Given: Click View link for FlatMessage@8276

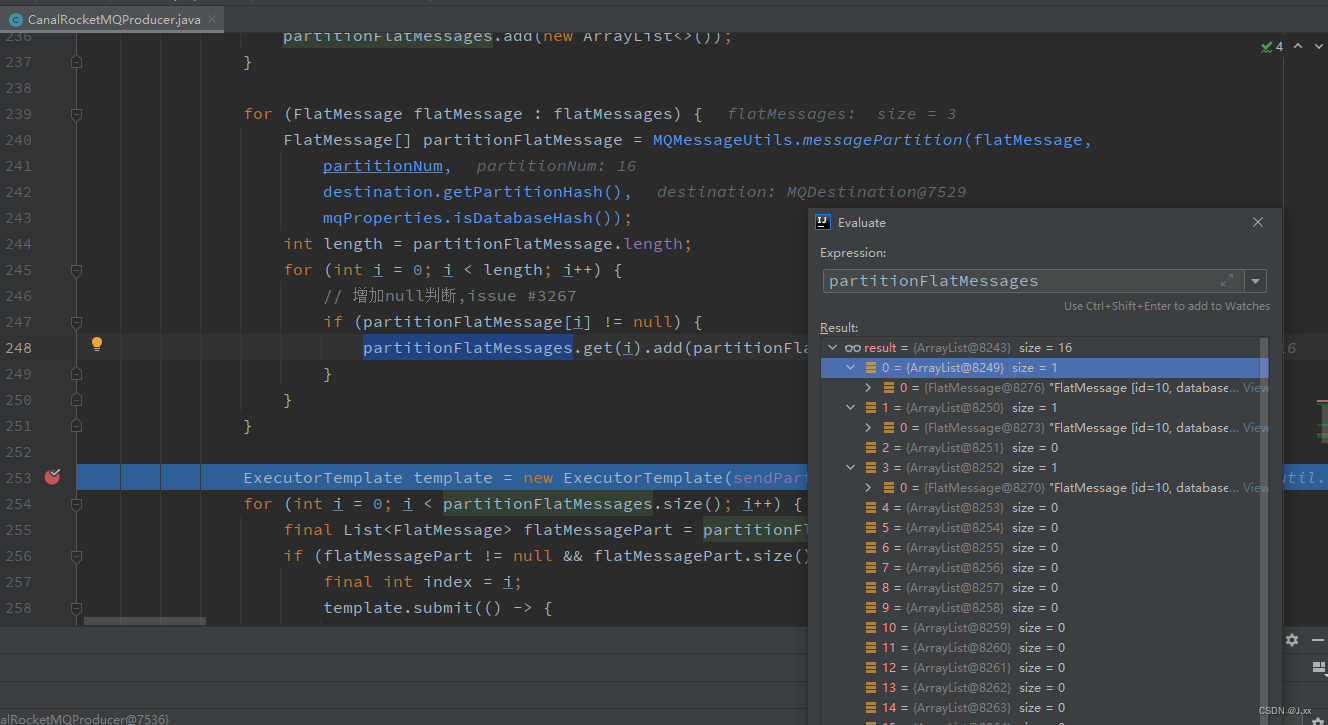Looking at the screenshot, I should [x=1255, y=387].
